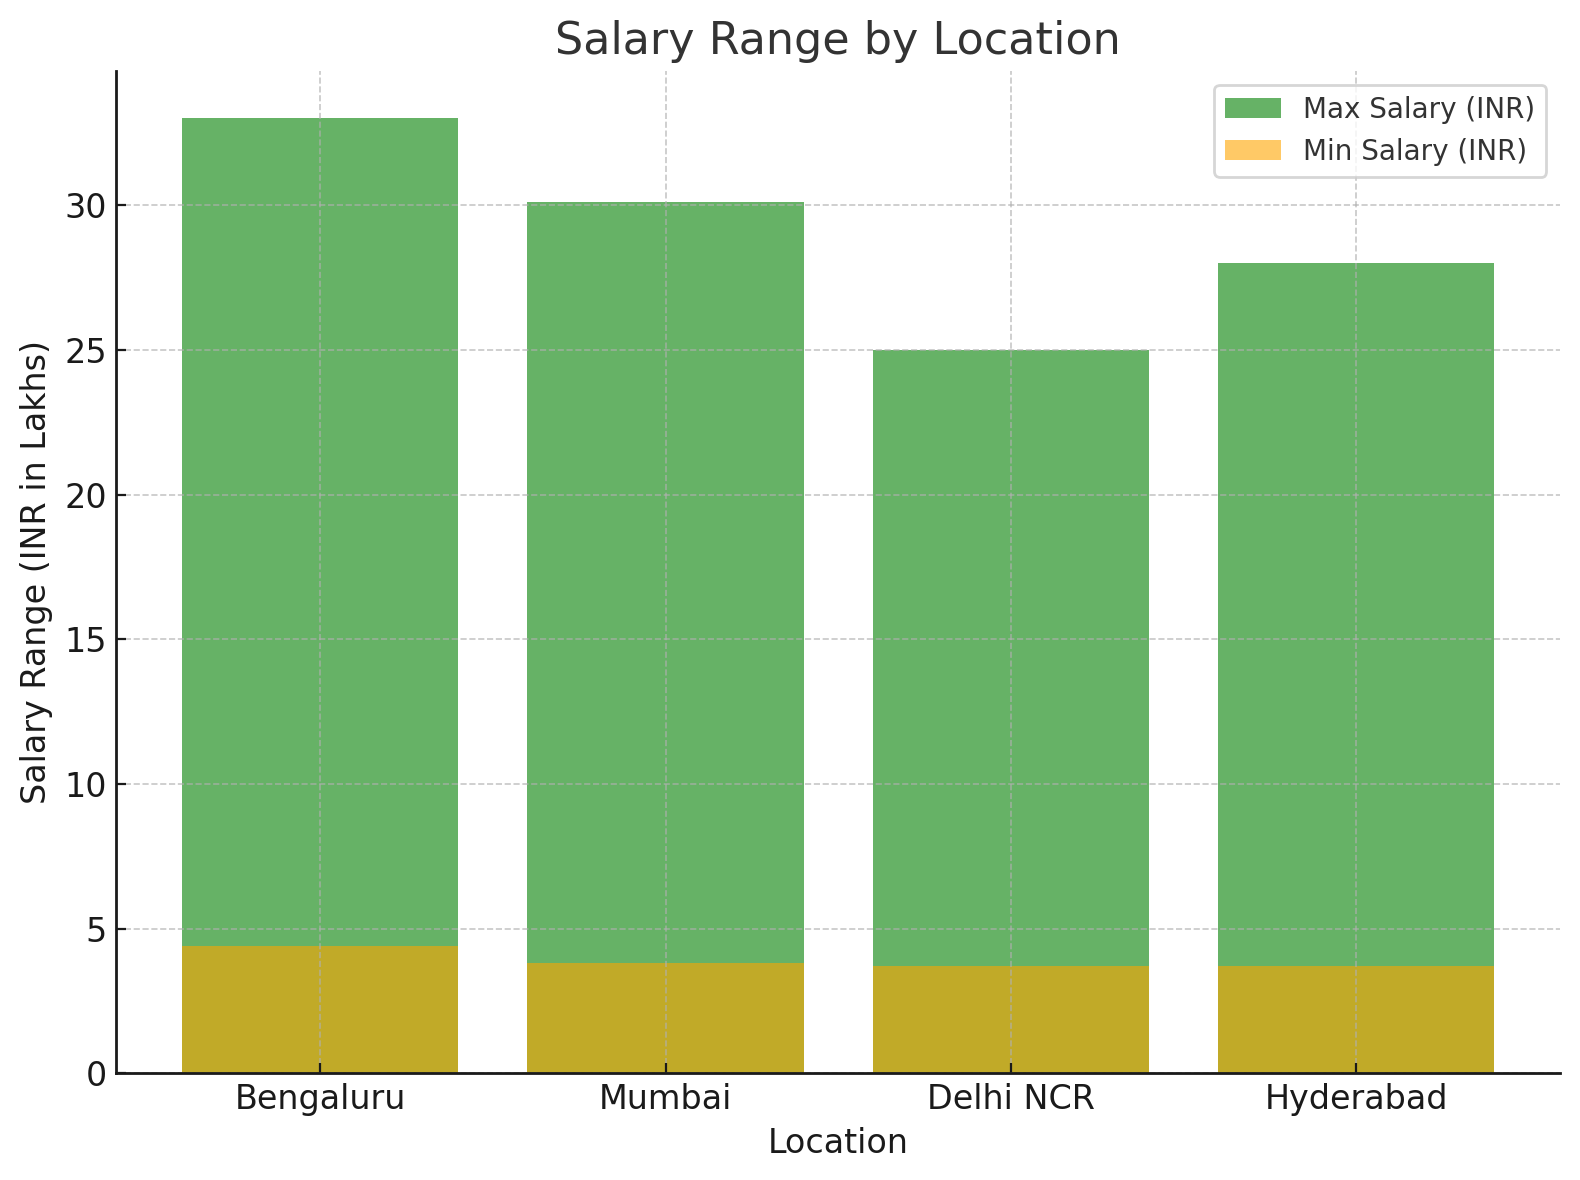Screen dimensions: 1580x1180
Task: Click the green max salary bar for Hyderabad
Action: pos(1356,615)
